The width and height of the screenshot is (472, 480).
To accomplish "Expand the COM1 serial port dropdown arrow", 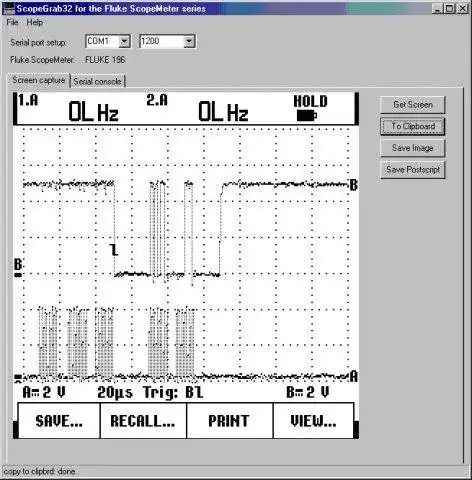I will pos(124,41).
